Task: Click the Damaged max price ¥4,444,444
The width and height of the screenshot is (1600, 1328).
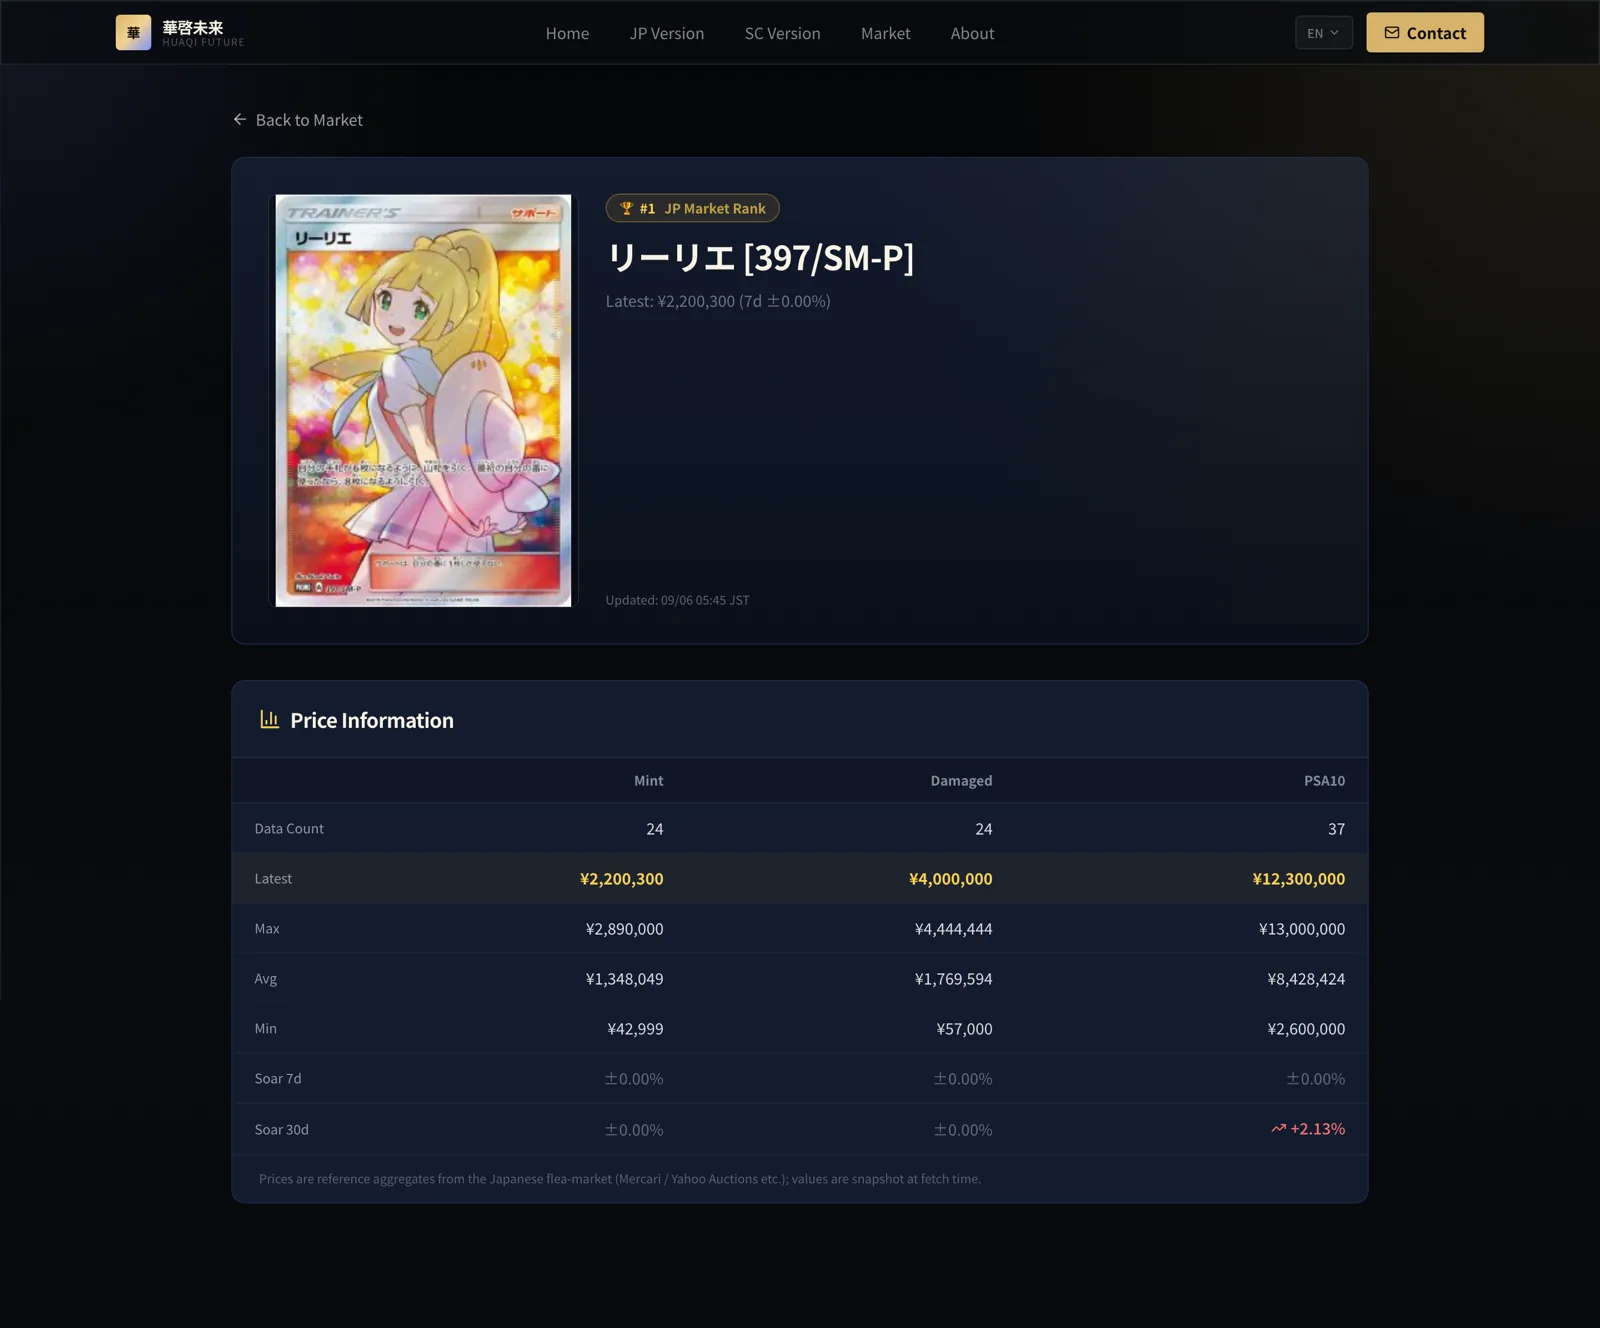Action: coord(953,929)
